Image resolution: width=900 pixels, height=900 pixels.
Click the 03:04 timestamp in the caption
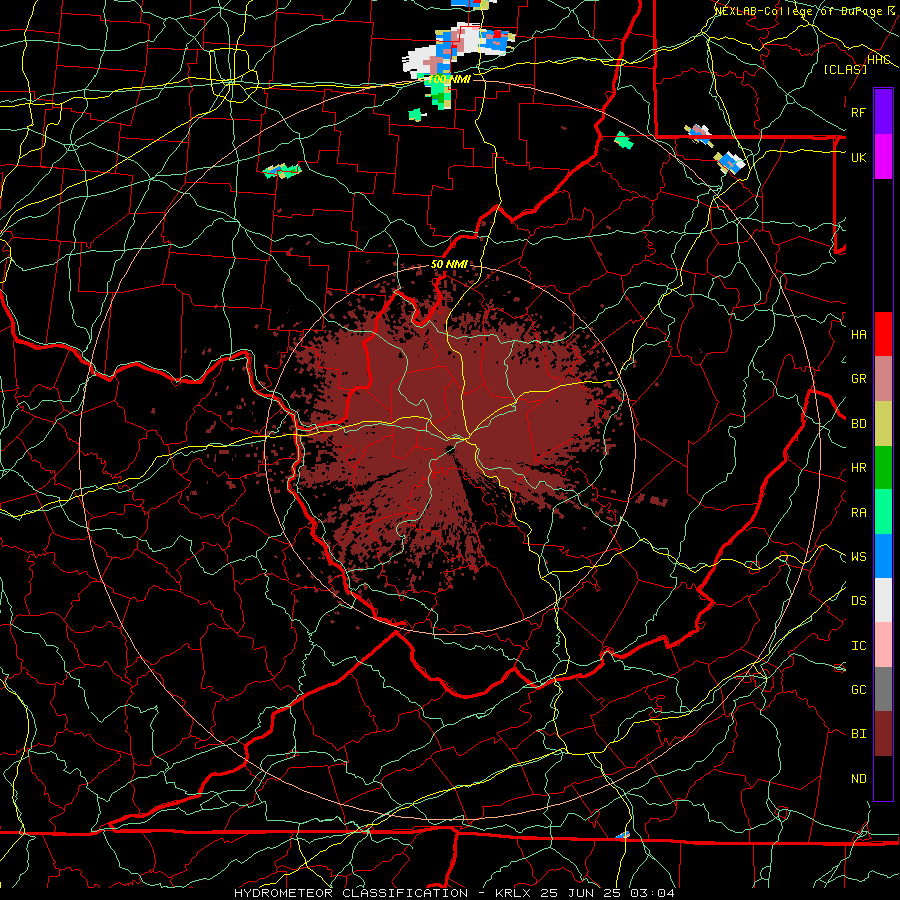(x=652, y=893)
